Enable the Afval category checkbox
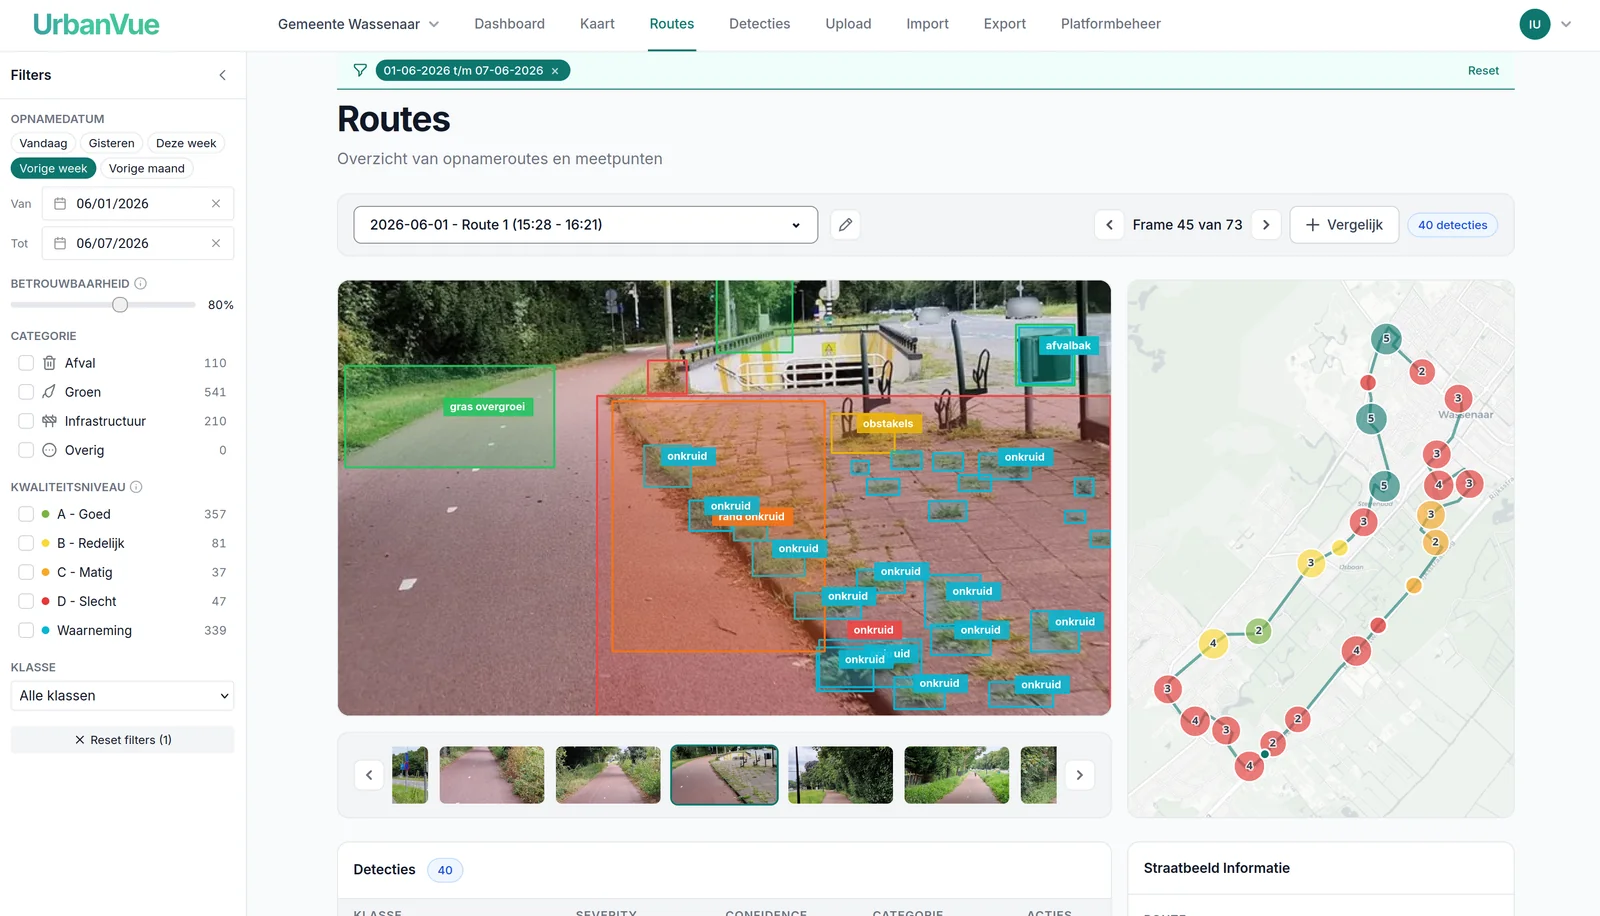Screen dimensions: 1600x916 (x=26, y=363)
